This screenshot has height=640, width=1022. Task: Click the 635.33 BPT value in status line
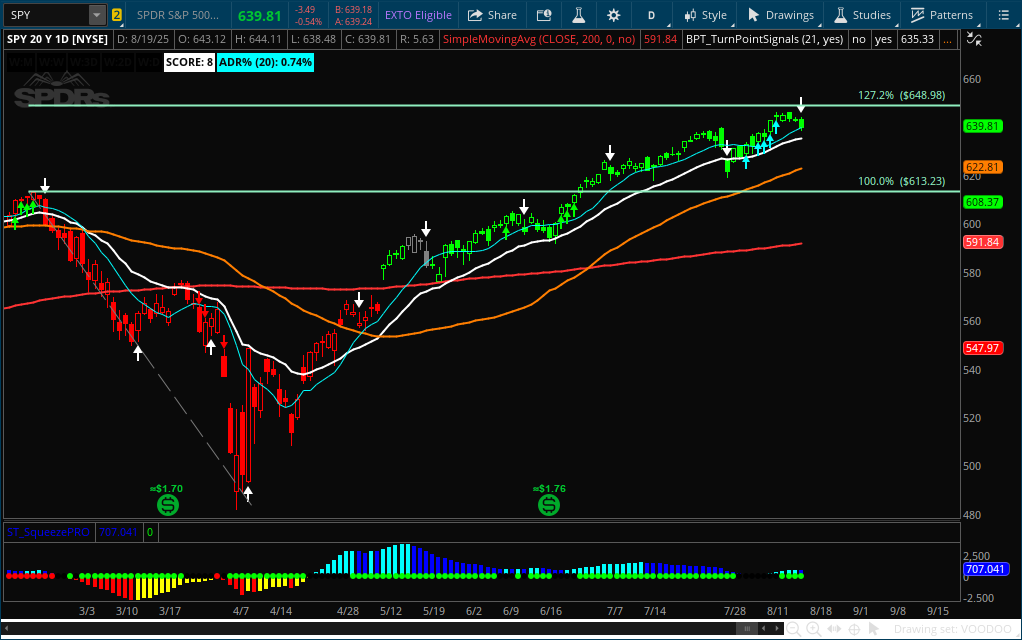(917, 39)
